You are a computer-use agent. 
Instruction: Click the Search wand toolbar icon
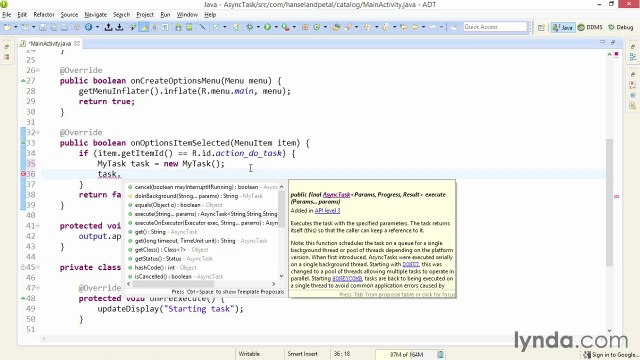tap(348, 27)
